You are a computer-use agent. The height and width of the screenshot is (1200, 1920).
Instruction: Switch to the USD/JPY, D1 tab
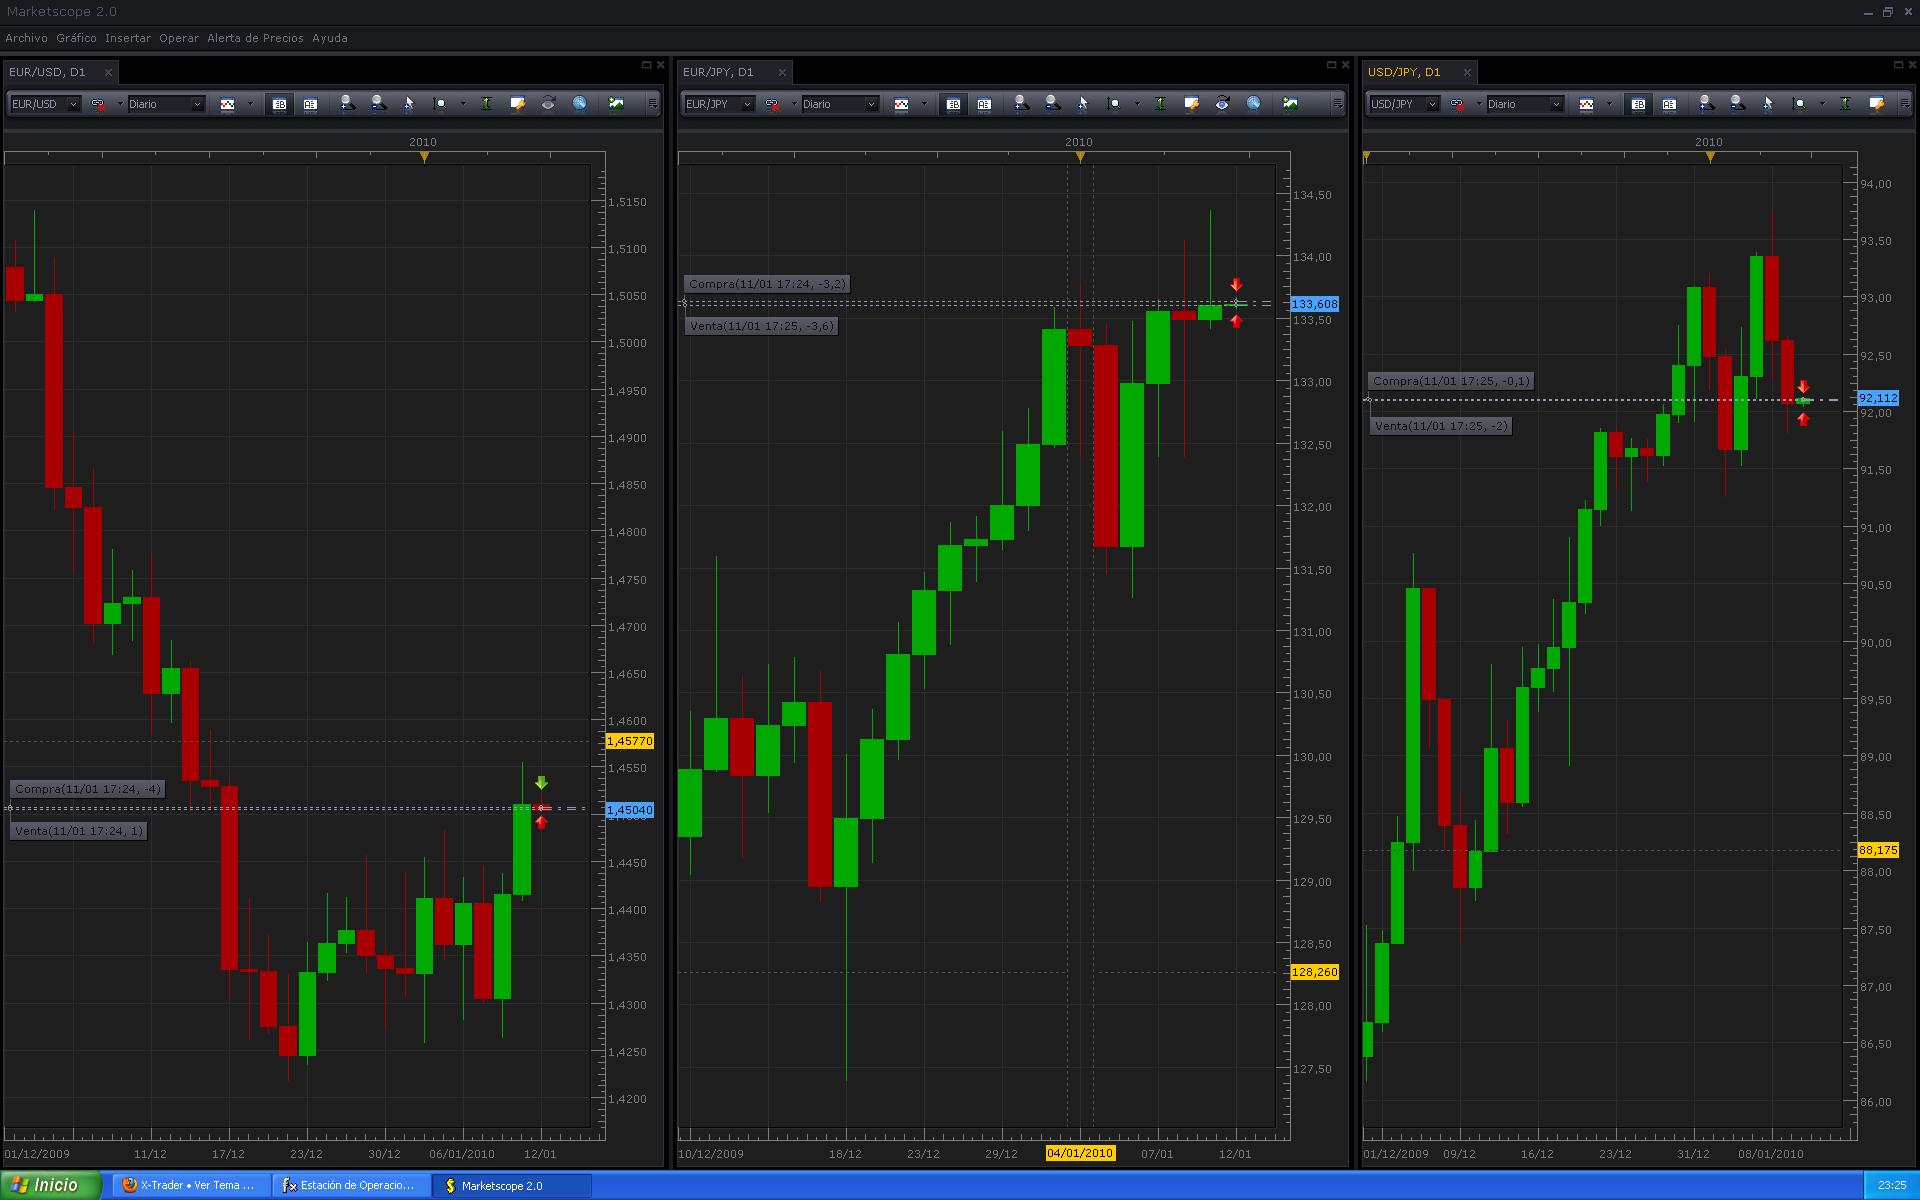coord(1404,72)
